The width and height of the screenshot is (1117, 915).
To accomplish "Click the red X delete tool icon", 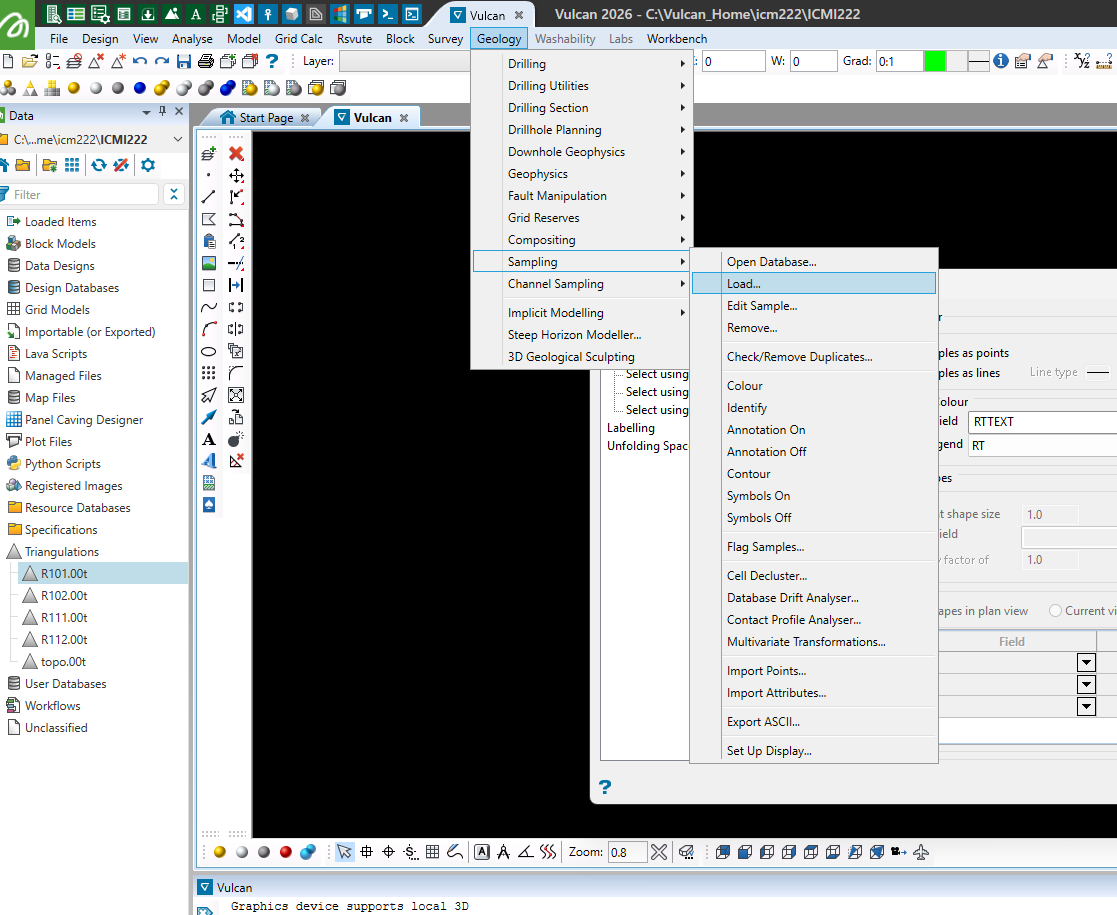I will (x=237, y=153).
